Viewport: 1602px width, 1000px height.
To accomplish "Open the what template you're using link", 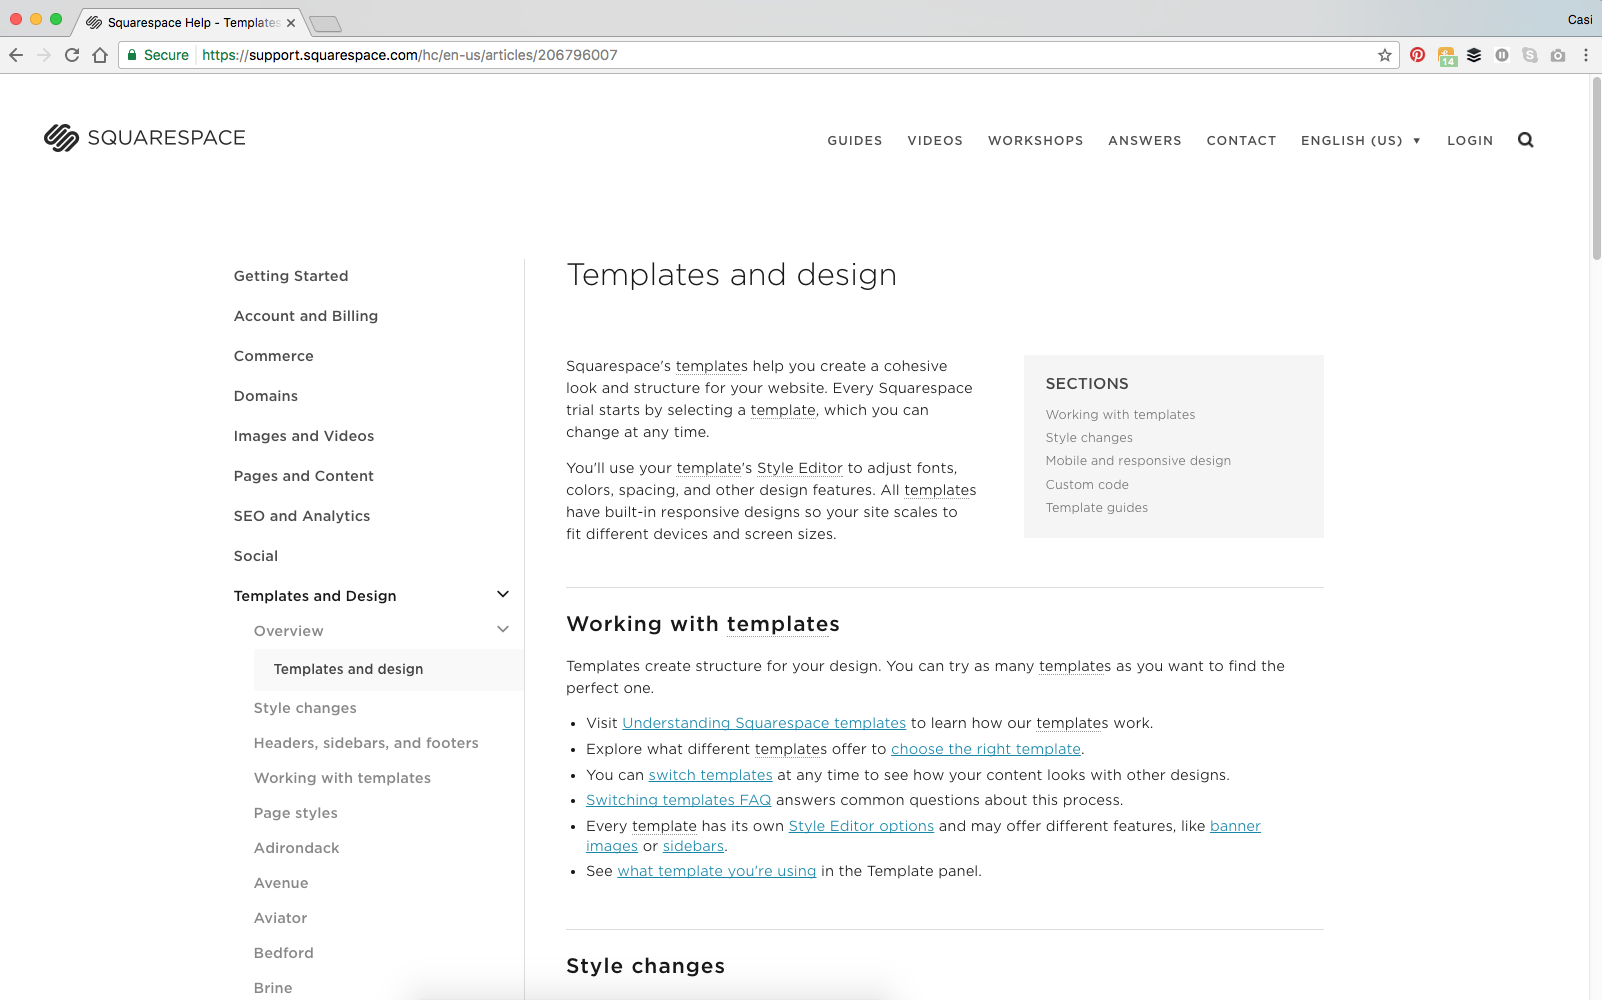I will [x=717, y=871].
